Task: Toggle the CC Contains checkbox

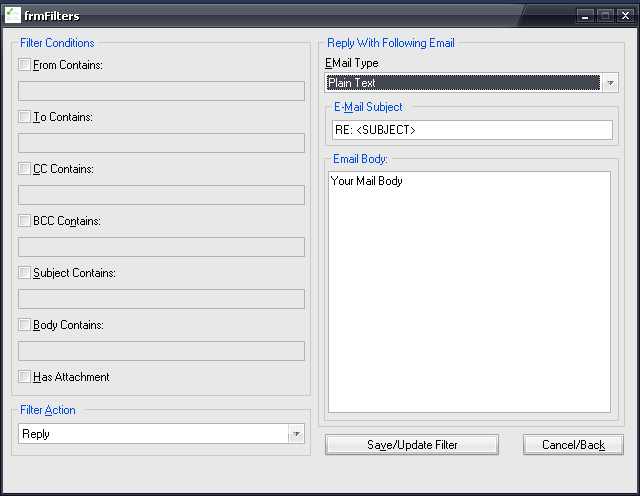Action: pos(25,169)
